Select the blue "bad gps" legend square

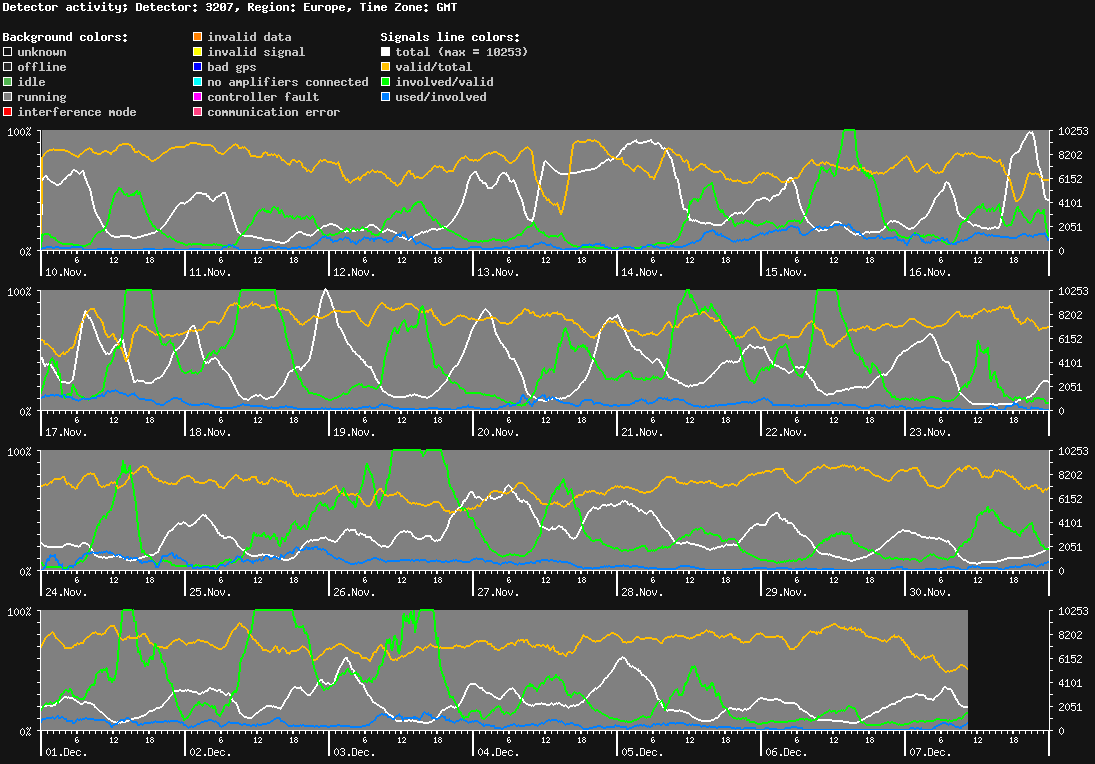[x=197, y=66]
